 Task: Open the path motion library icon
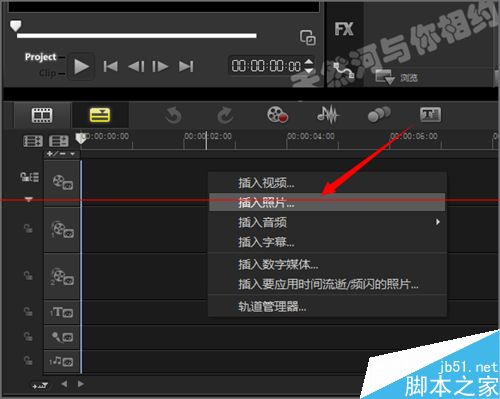pyautogui.click(x=344, y=70)
